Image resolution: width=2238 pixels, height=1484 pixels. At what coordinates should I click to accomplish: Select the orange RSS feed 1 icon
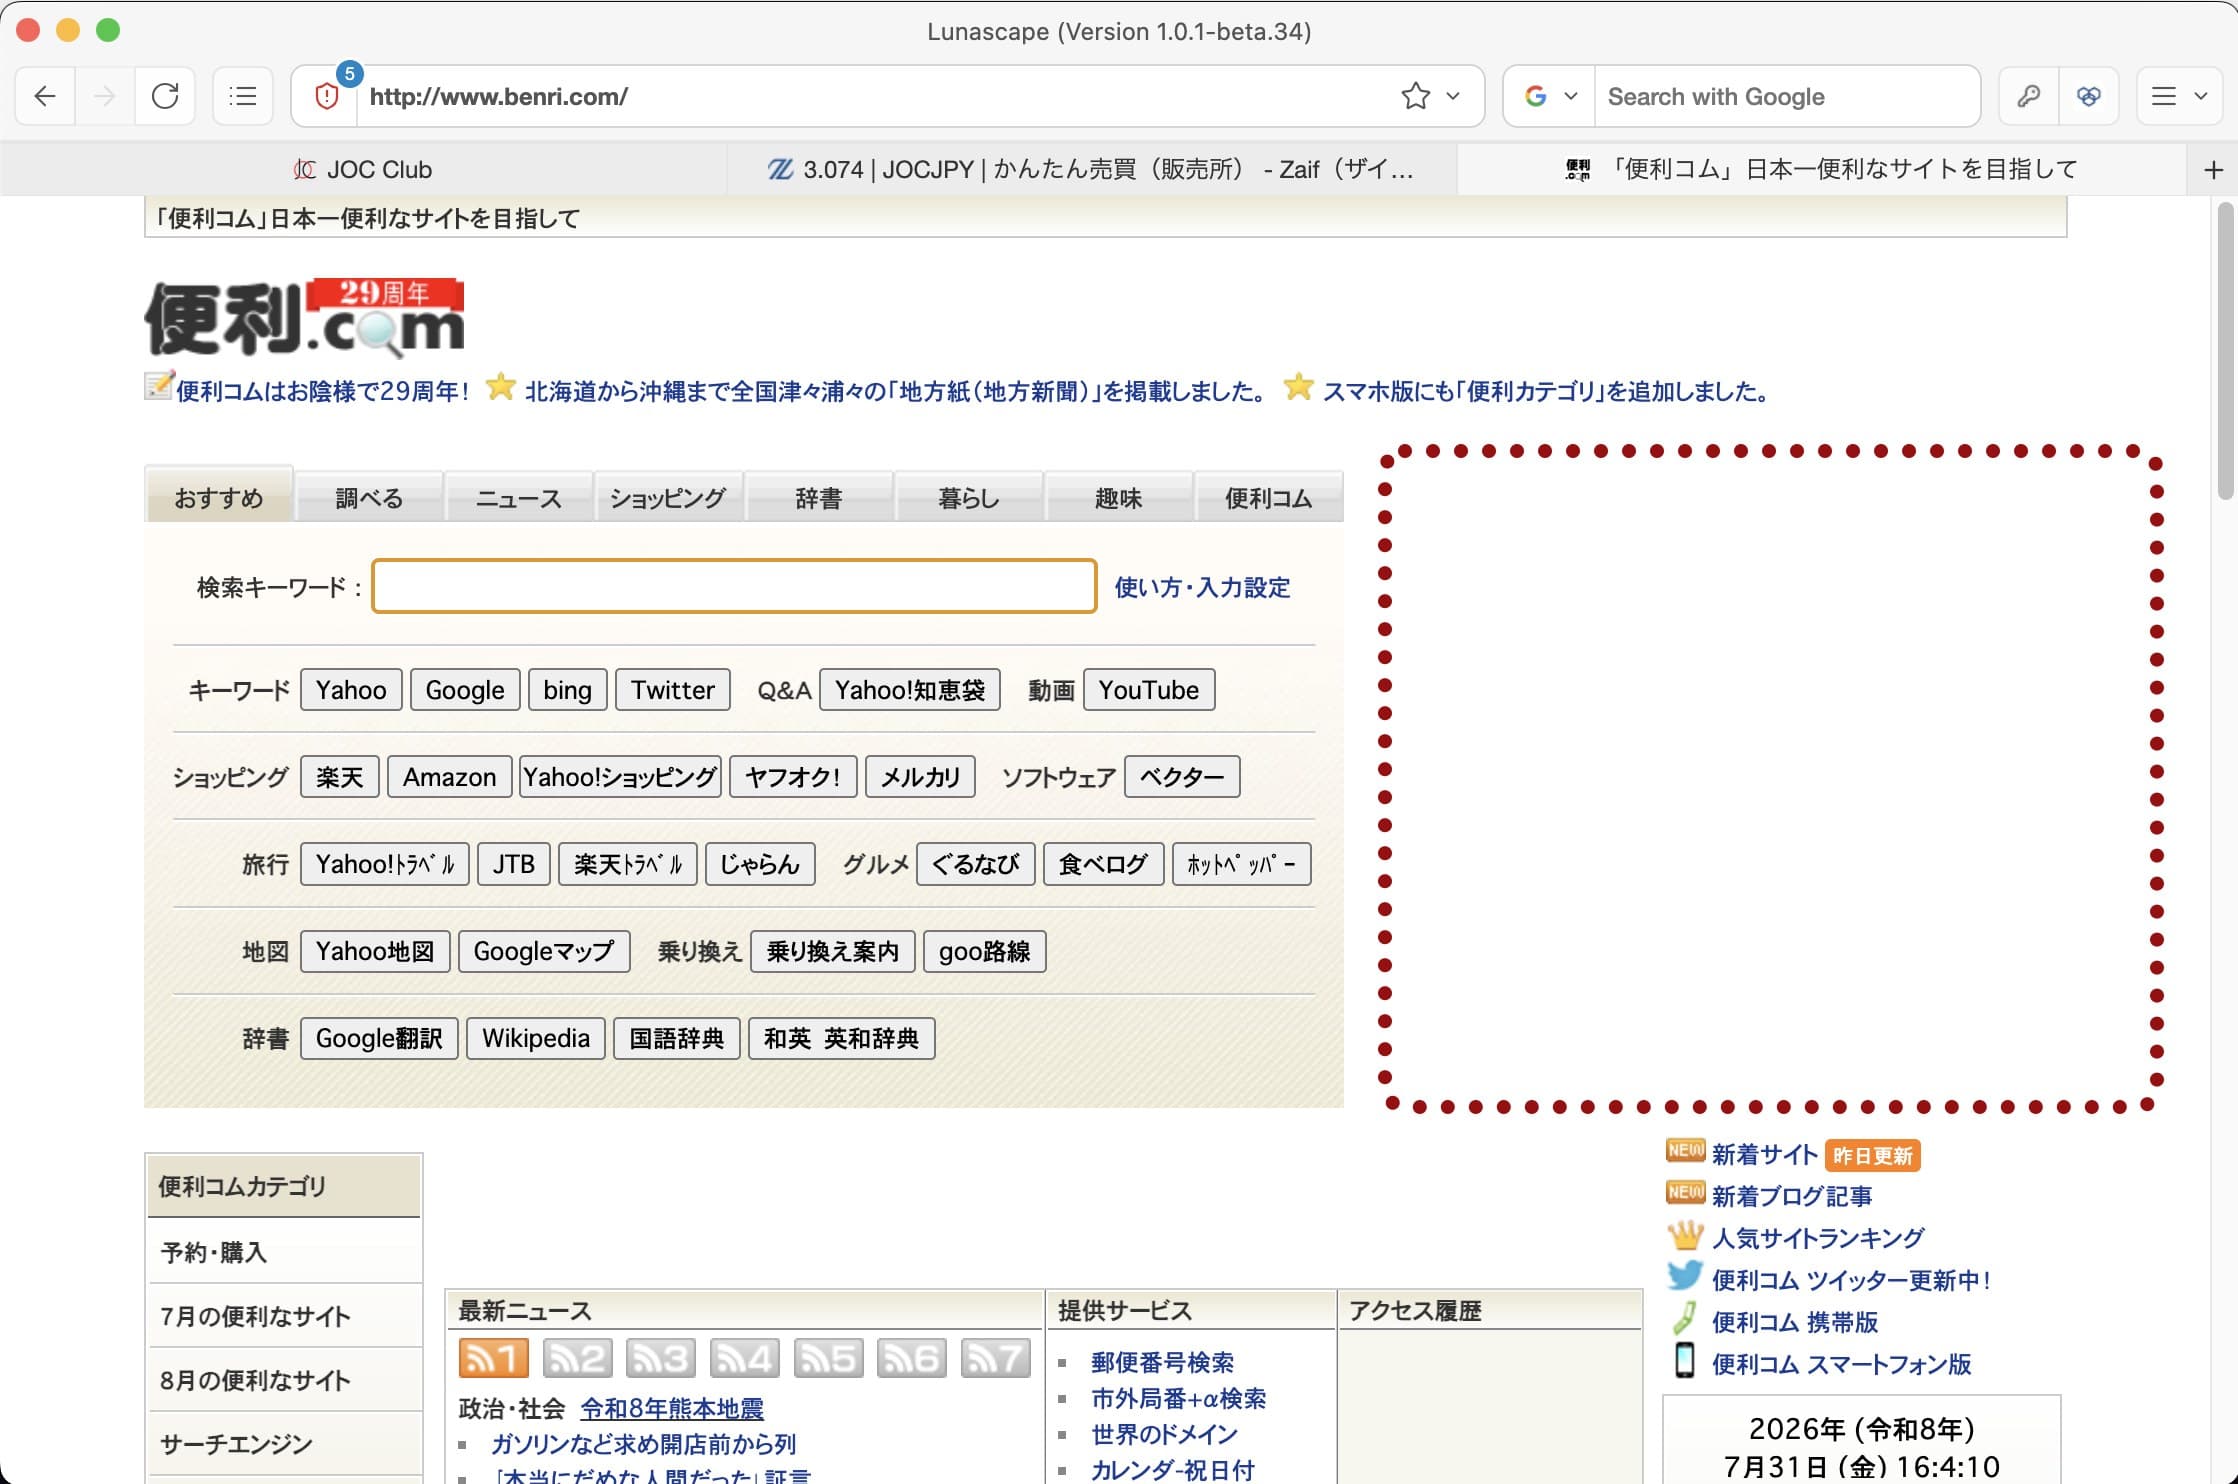click(x=493, y=1358)
